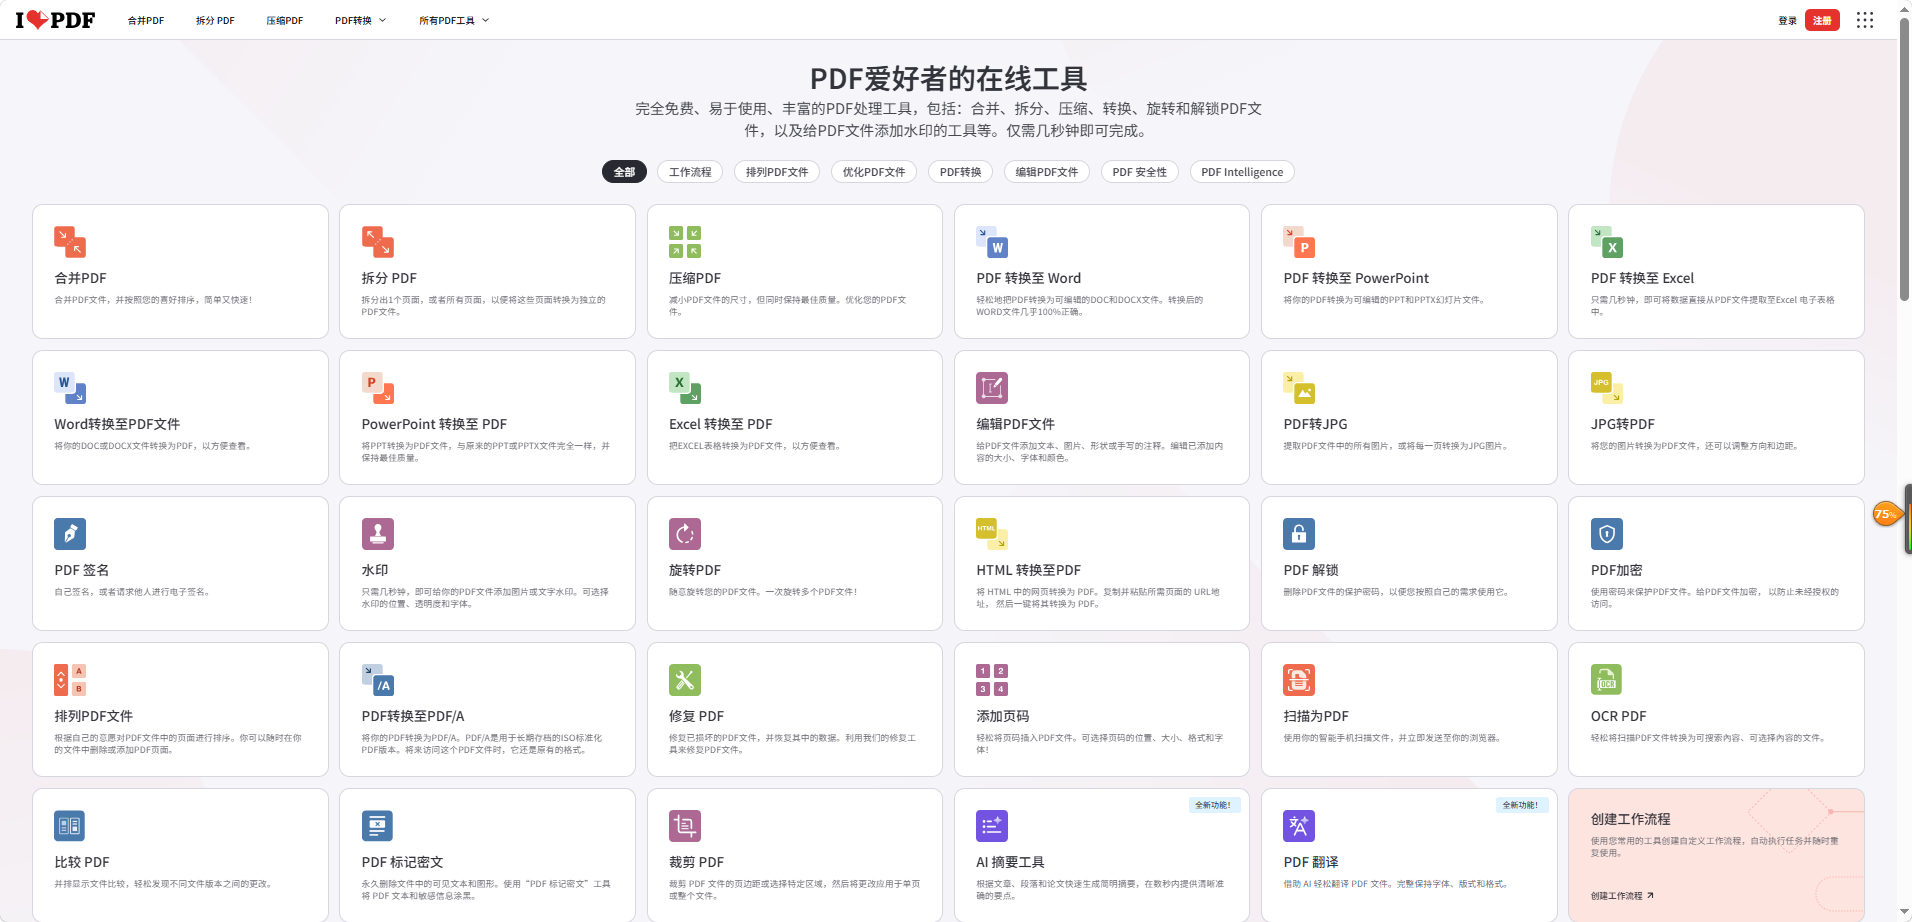
Task: Open the 编辑PDF文件 tool icon
Action: (x=992, y=388)
